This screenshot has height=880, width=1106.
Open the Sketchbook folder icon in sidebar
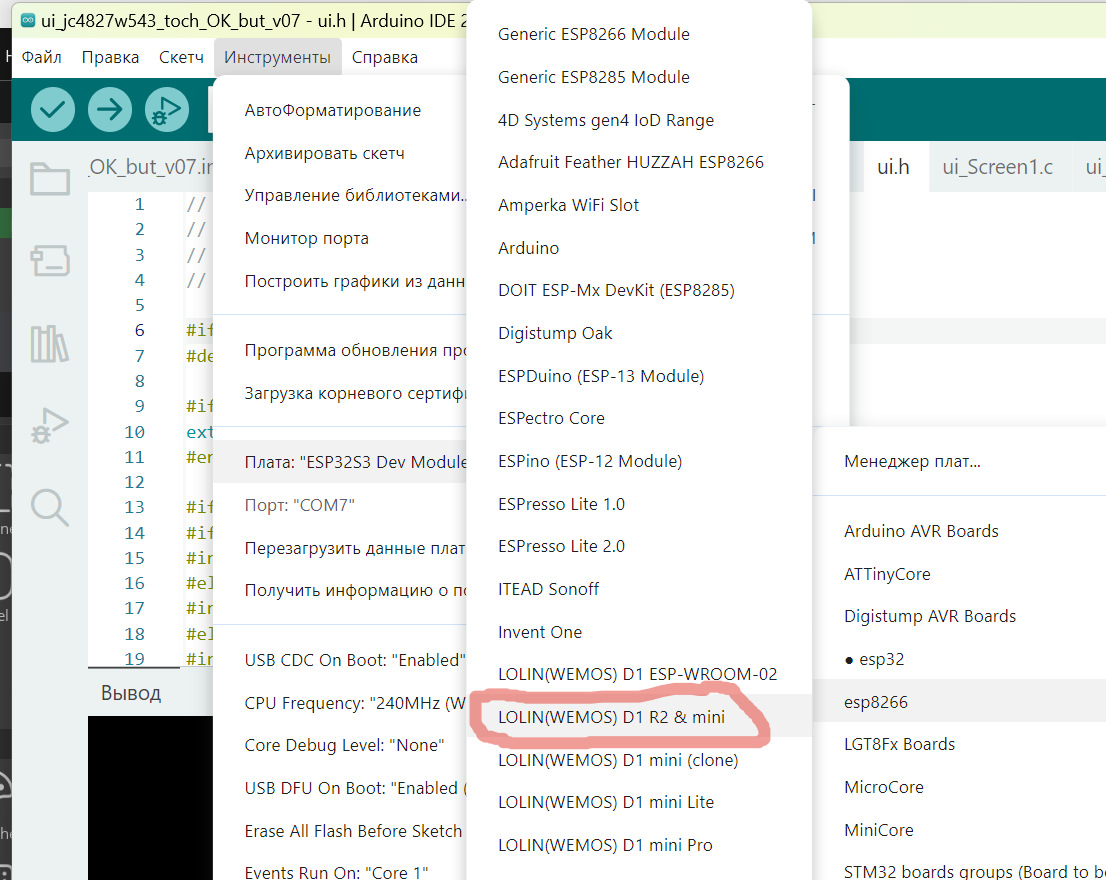tap(49, 180)
